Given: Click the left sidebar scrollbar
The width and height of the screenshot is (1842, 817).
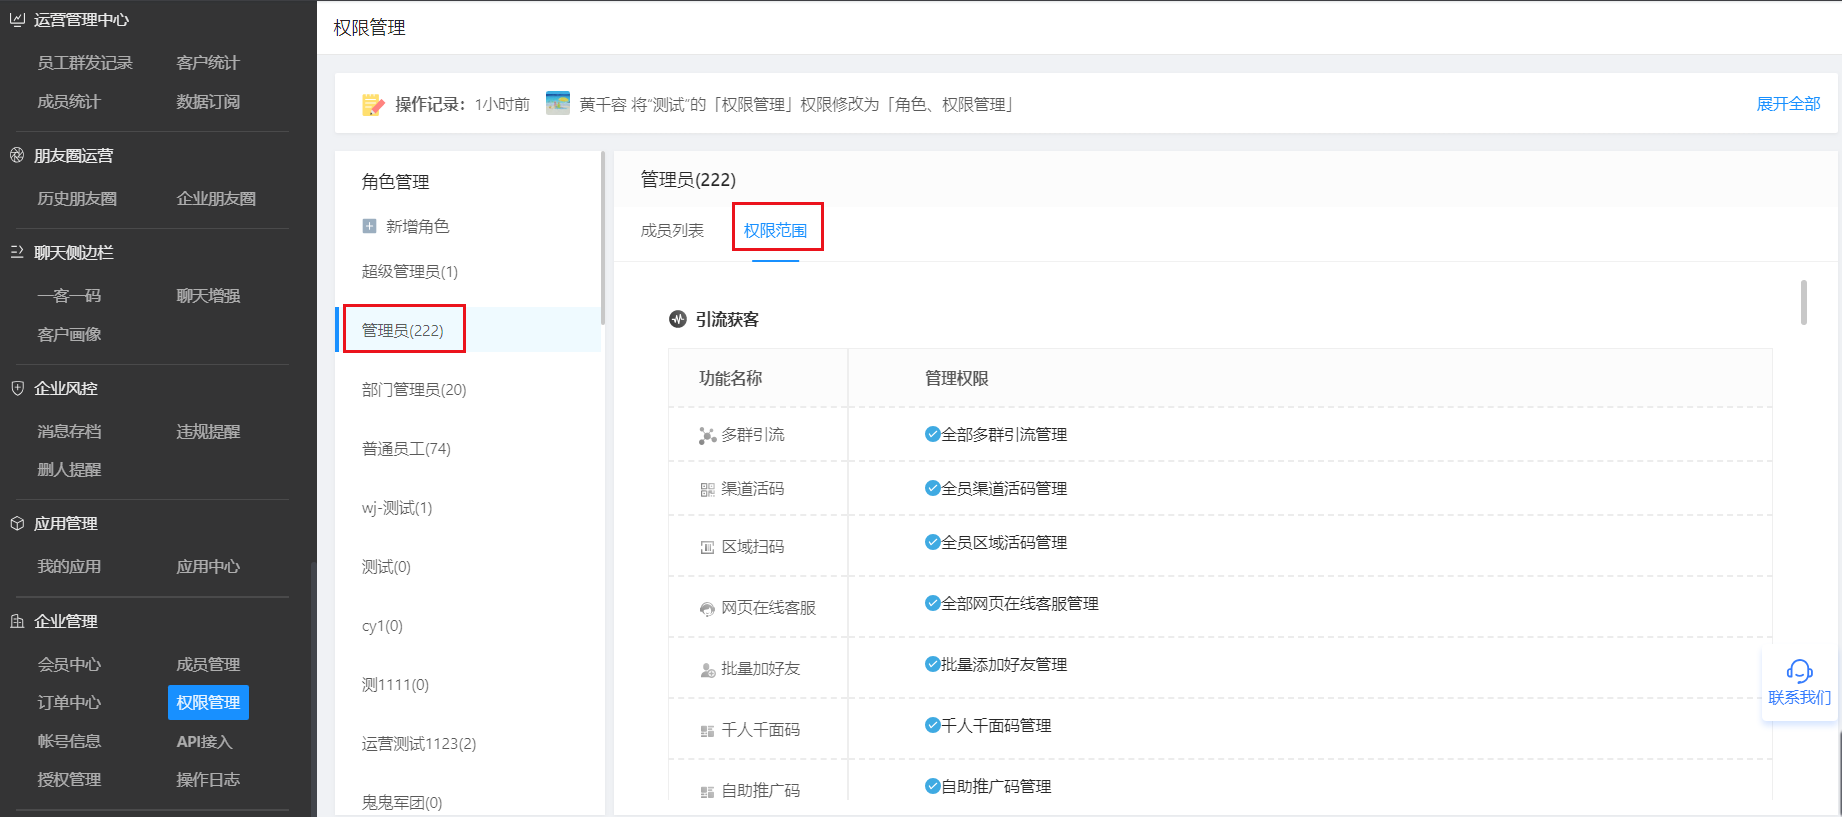Looking at the screenshot, I should point(313,688).
